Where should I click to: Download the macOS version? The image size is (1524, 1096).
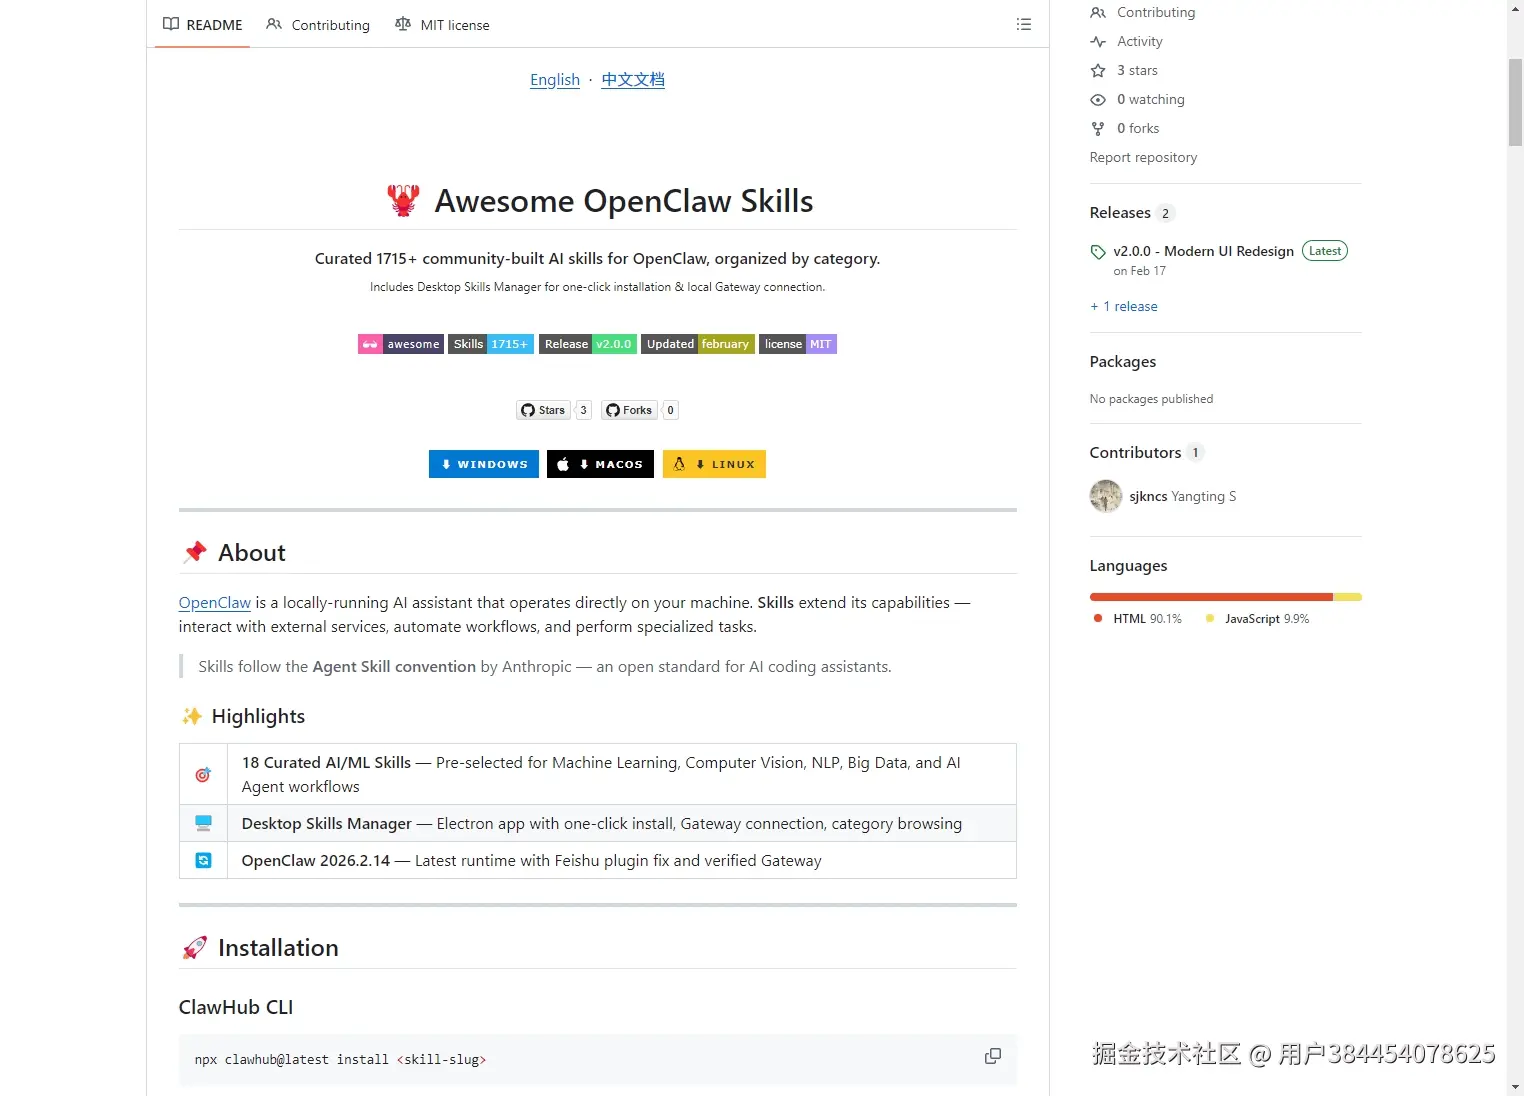tap(601, 464)
